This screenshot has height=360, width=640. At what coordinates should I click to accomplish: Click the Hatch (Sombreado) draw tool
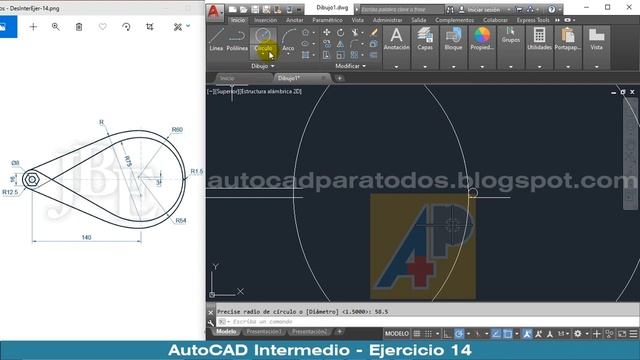pos(305,55)
